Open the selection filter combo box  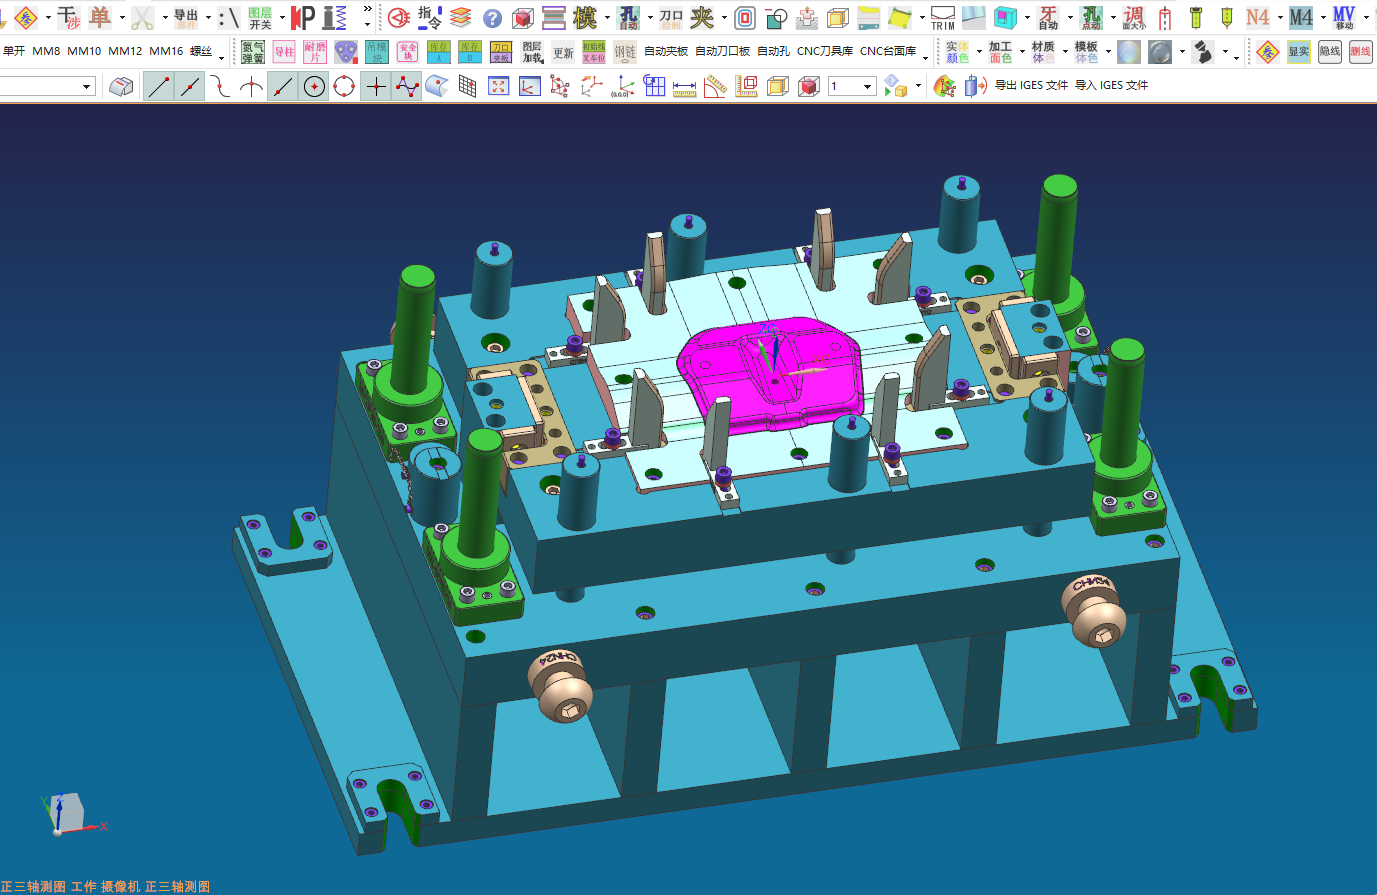46,87
